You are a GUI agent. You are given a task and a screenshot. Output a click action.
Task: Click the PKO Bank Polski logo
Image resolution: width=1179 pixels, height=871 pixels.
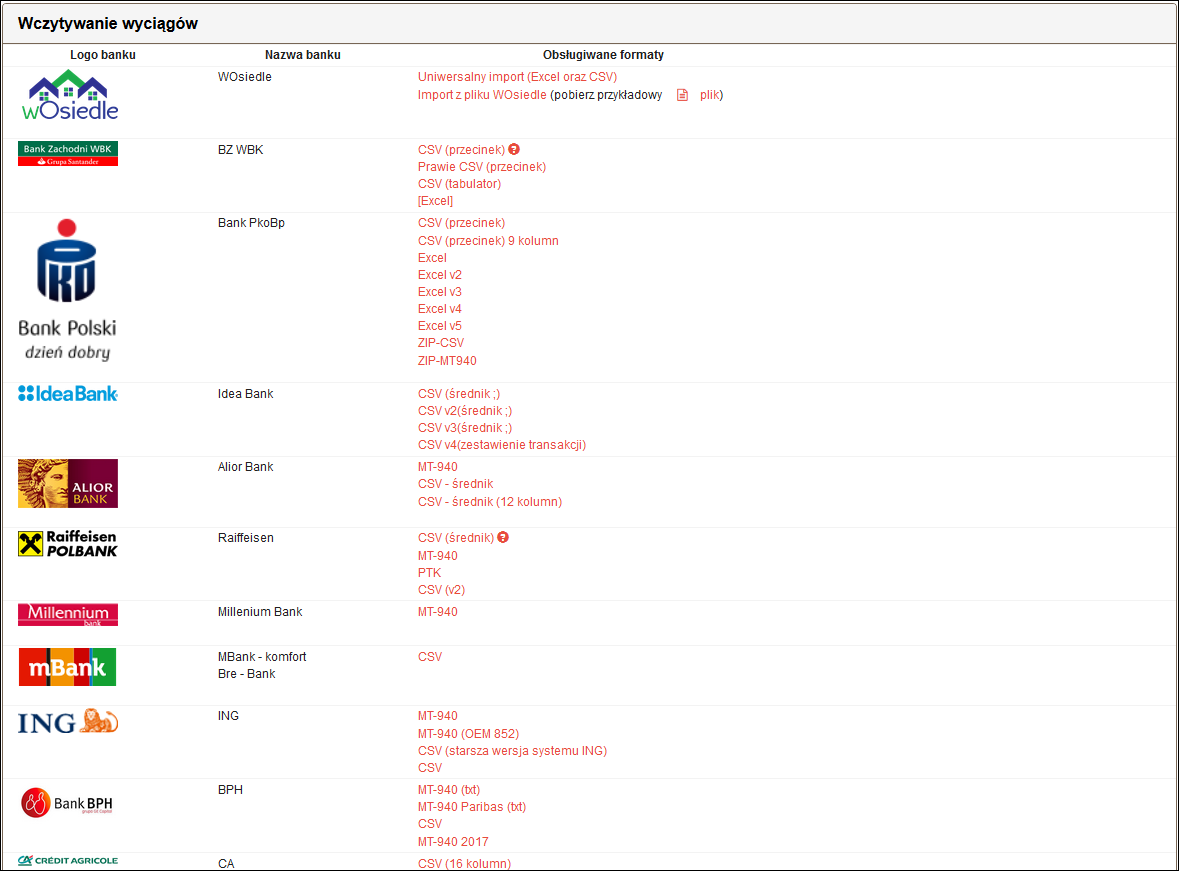coord(67,290)
